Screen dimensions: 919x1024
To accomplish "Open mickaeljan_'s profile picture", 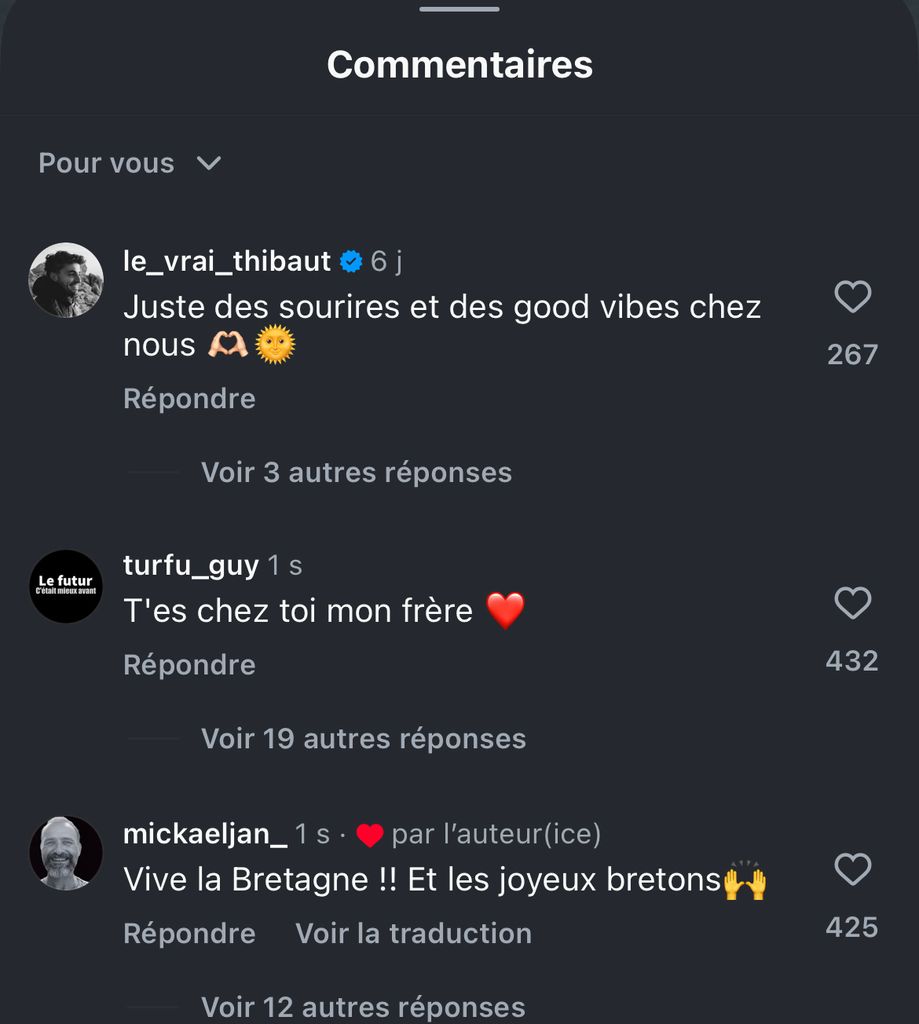I will [x=66, y=853].
